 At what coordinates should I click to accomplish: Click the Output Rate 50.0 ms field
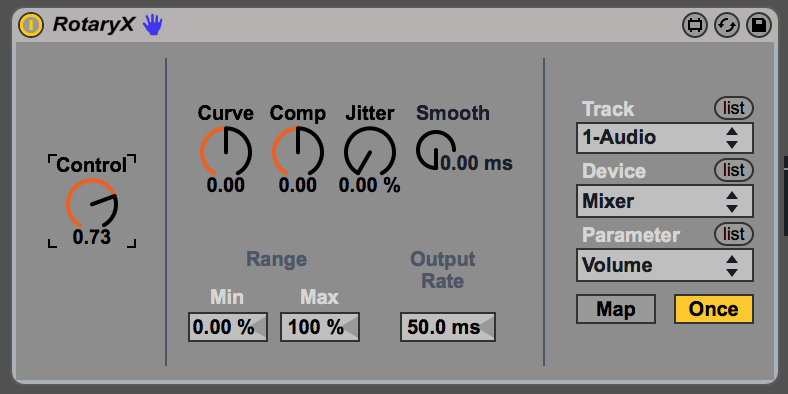[448, 327]
